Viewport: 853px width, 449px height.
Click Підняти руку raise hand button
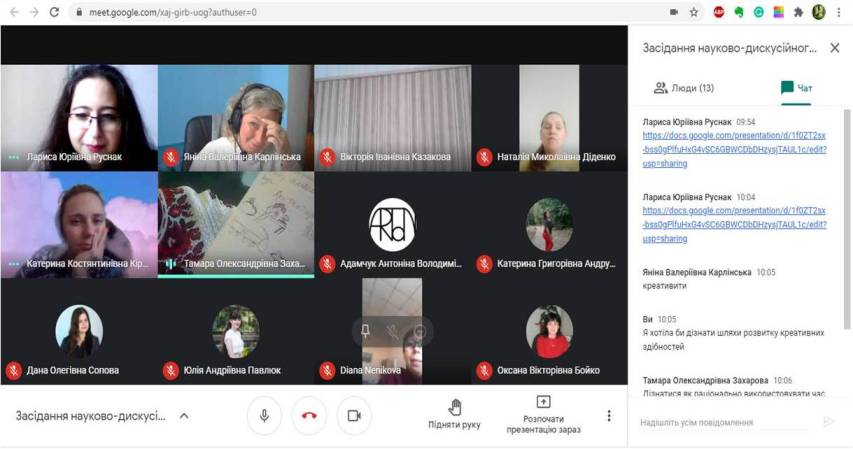pyautogui.click(x=454, y=415)
